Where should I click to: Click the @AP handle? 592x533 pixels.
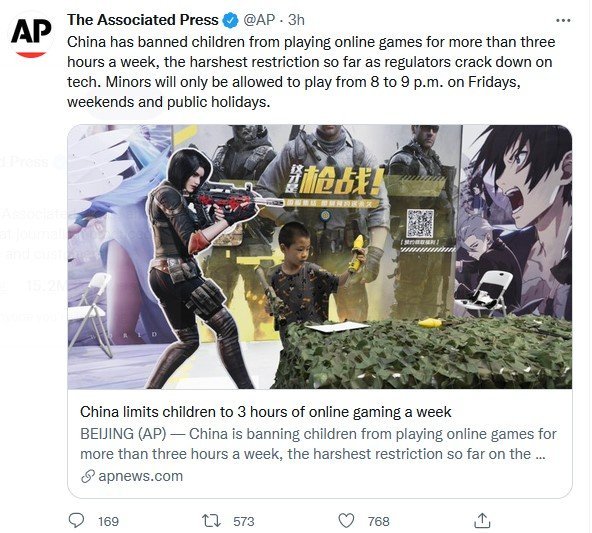(x=259, y=20)
